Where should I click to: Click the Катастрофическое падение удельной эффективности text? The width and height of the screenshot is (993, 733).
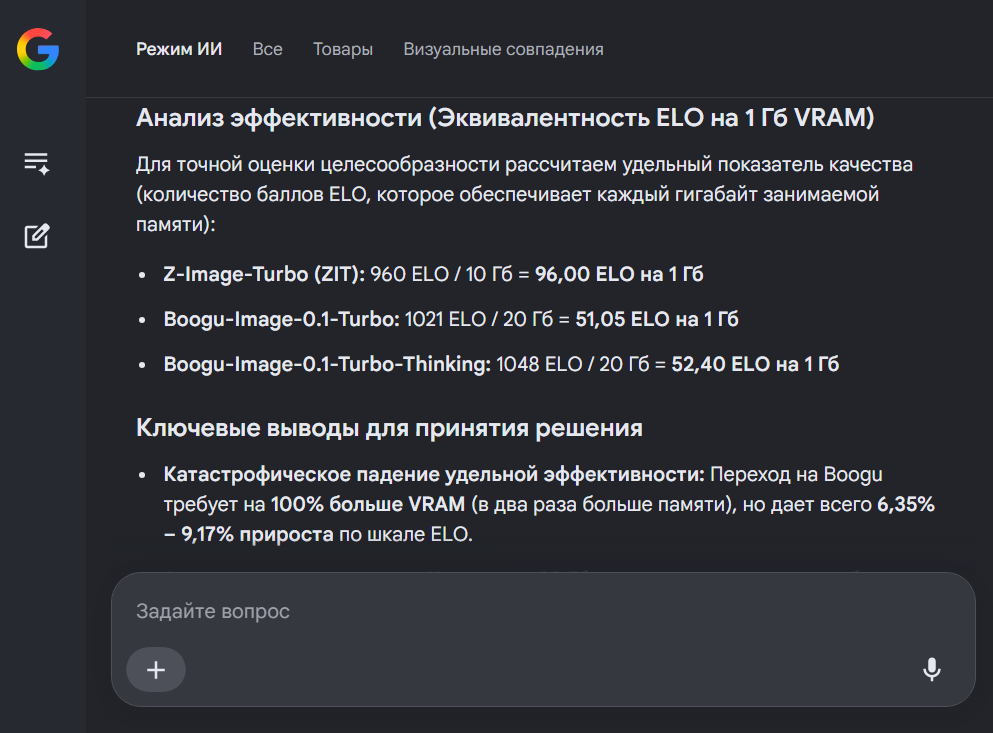pyautogui.click(x=434, y=475)
